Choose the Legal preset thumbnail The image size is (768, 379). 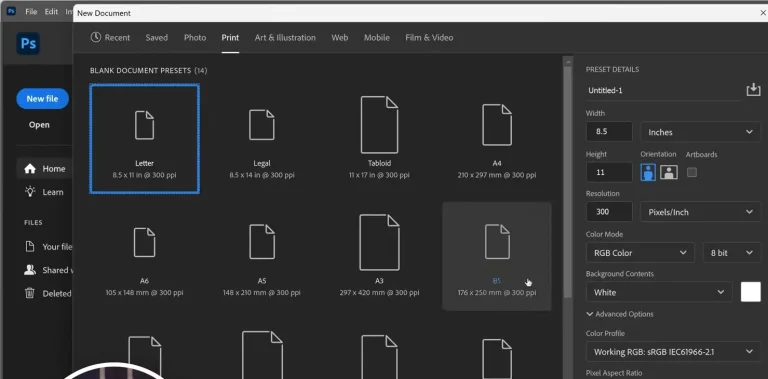tap(262, 139)
